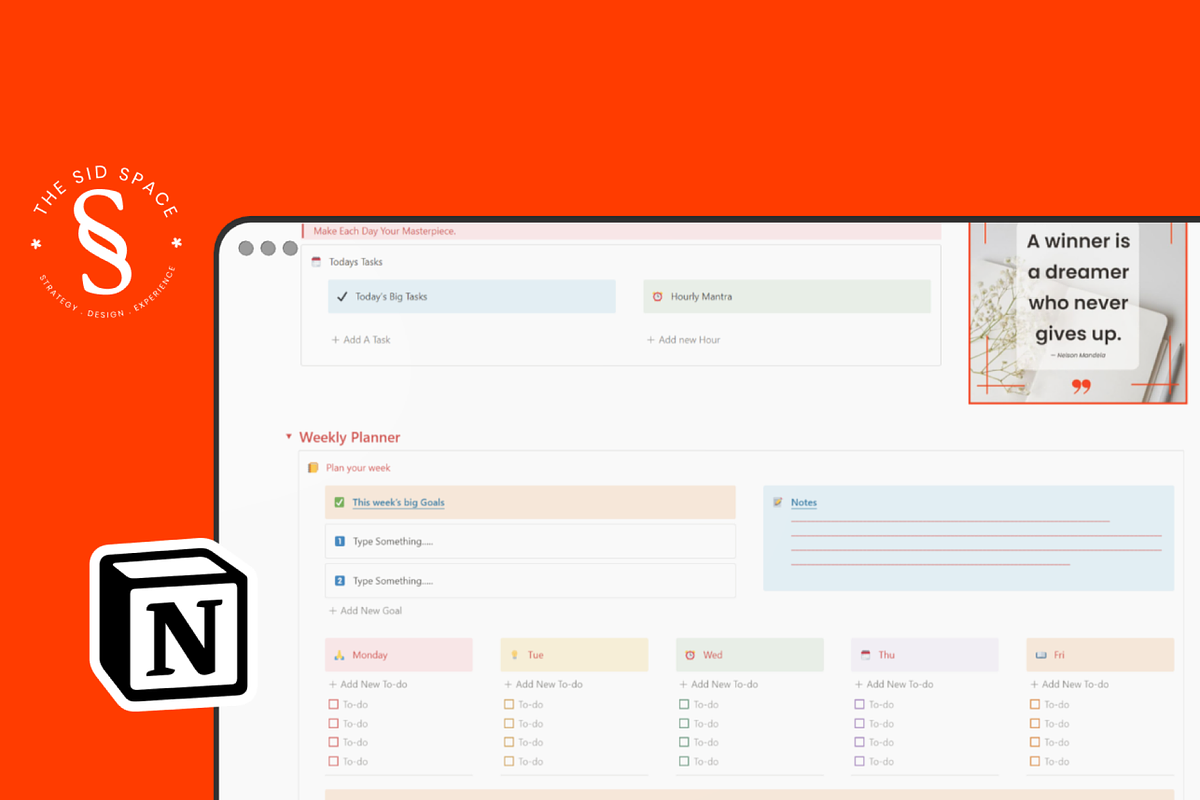Viewport: 1200px width, 800px height.
Task: Add a new to-do under Wed
Action: (x=718, y=685)
